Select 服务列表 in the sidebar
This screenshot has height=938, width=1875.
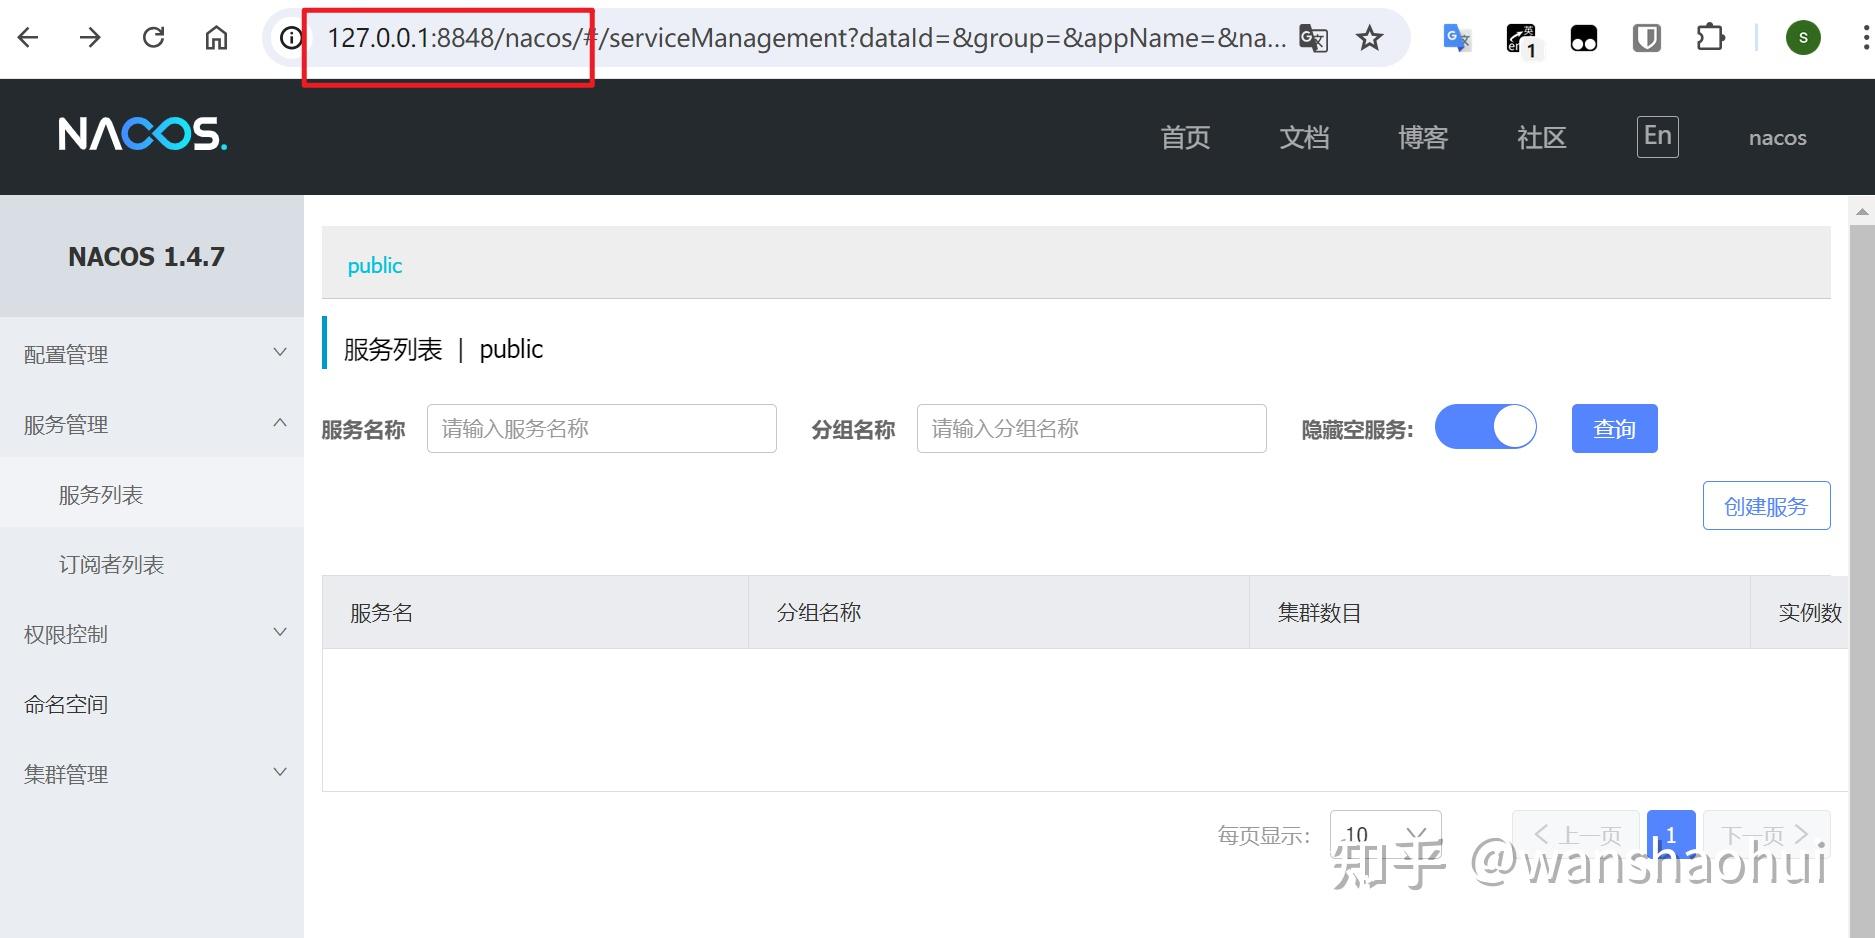click(x=152, y=494)
